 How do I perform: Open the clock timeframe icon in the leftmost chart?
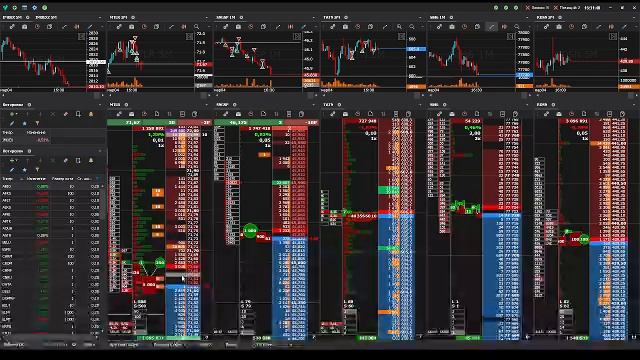37,27
